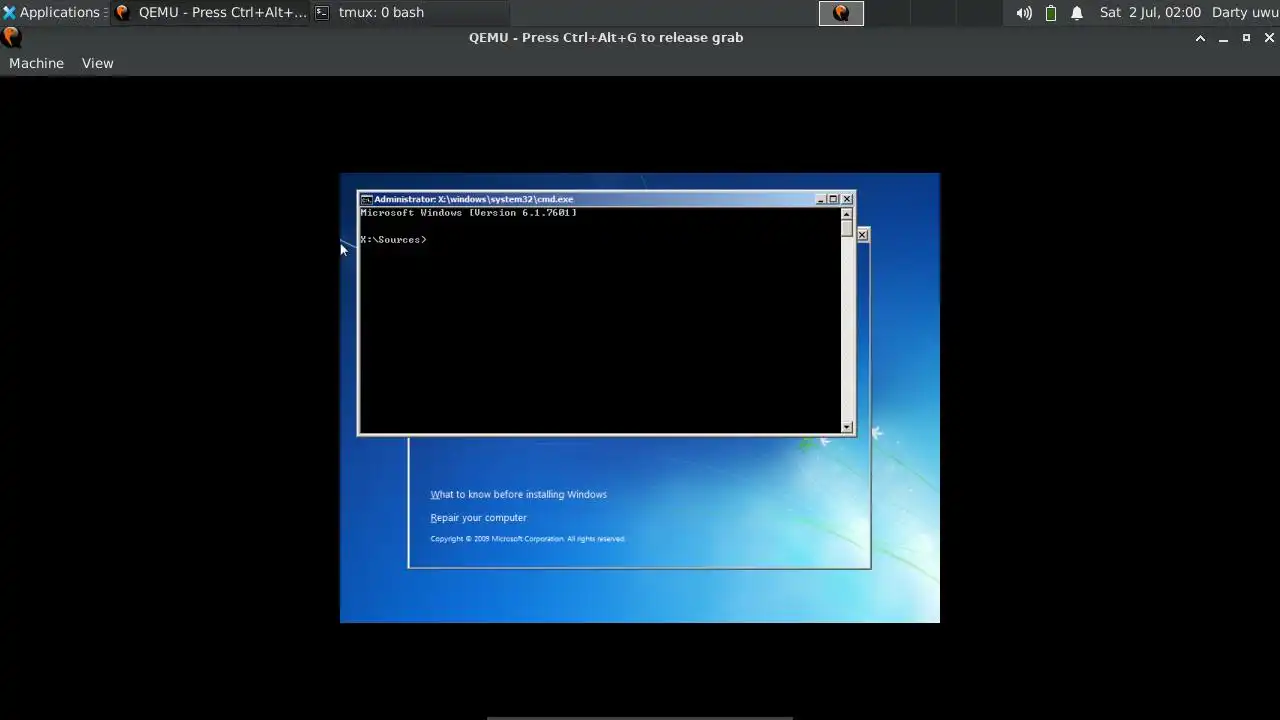Click the cmd vertical scrollbar thumb
The width and height of the screenshot is (1280, 720).
(x=847, y=228)
